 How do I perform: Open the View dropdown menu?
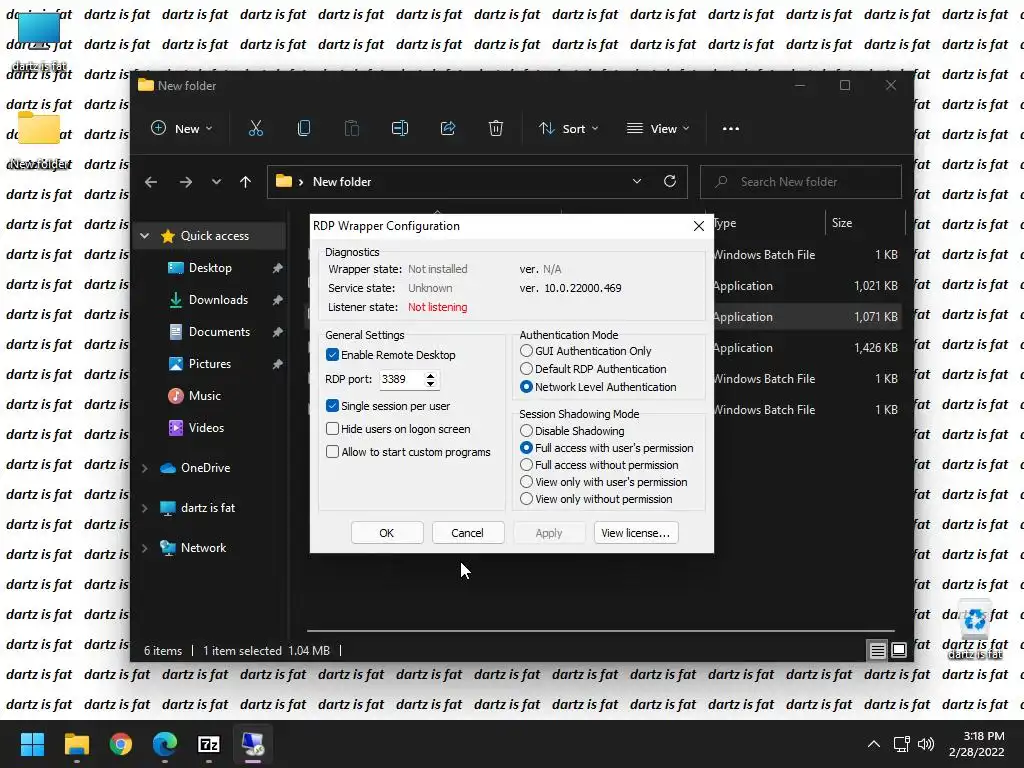(x=658, y=129)
